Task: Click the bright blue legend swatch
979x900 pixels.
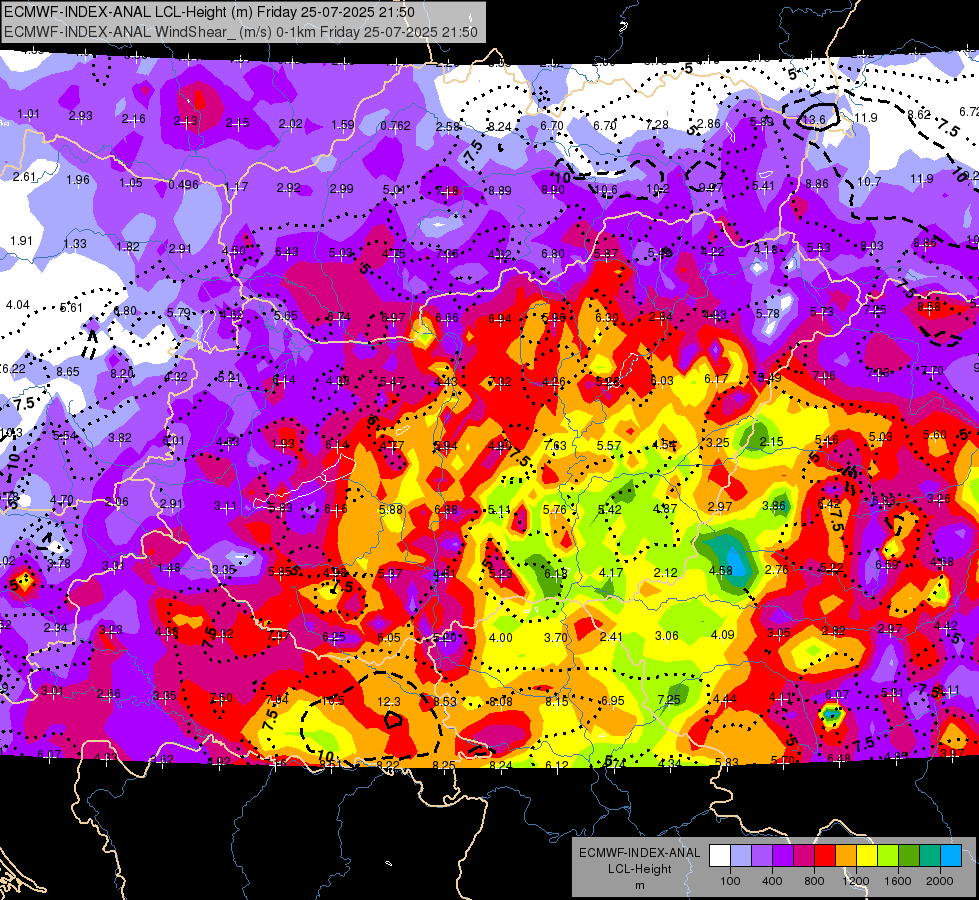Action: (951, 856)
